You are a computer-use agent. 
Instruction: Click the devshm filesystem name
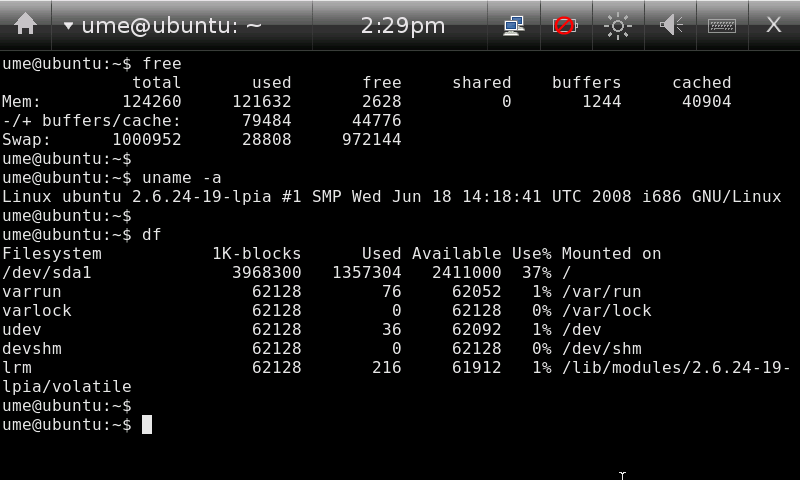click(32, 348)
